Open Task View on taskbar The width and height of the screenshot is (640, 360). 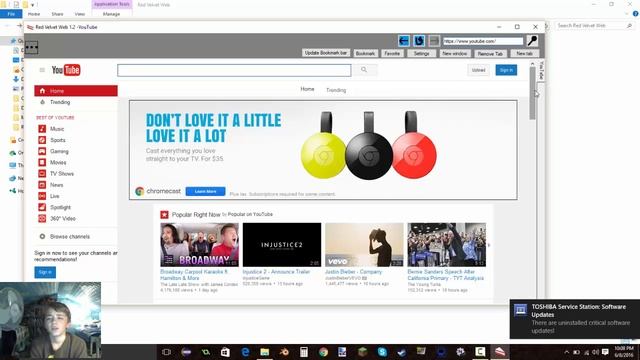[x=167, y=352]
